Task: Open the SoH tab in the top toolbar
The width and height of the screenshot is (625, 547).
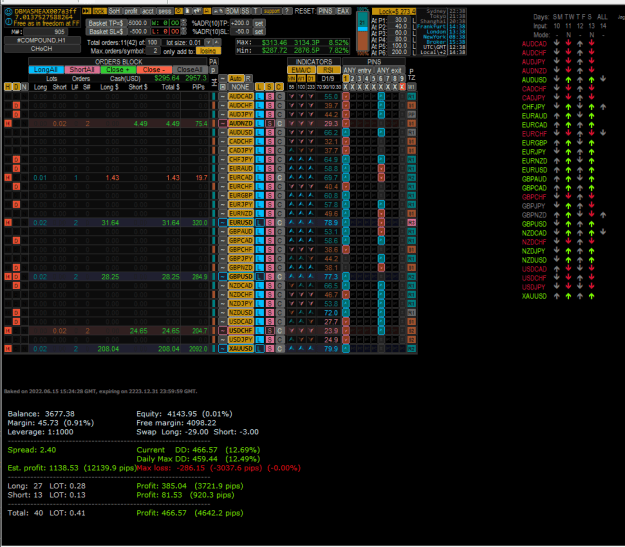Action: click(x=114, y=11)
